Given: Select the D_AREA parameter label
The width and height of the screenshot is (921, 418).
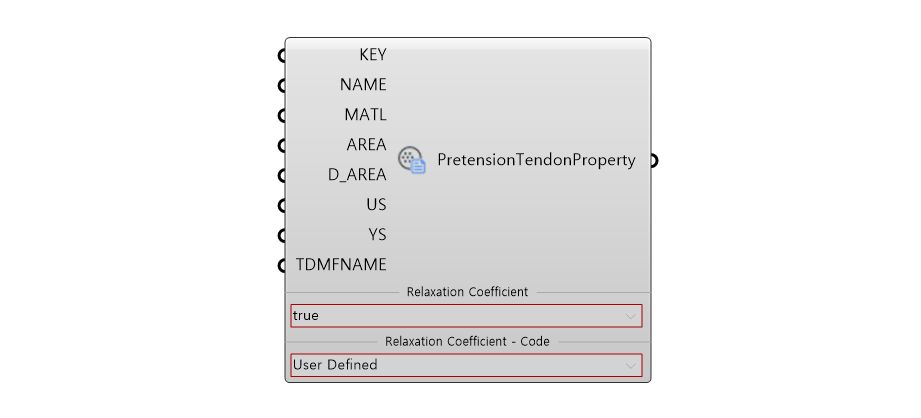Looking at the screenshot, I should point(357,175).
